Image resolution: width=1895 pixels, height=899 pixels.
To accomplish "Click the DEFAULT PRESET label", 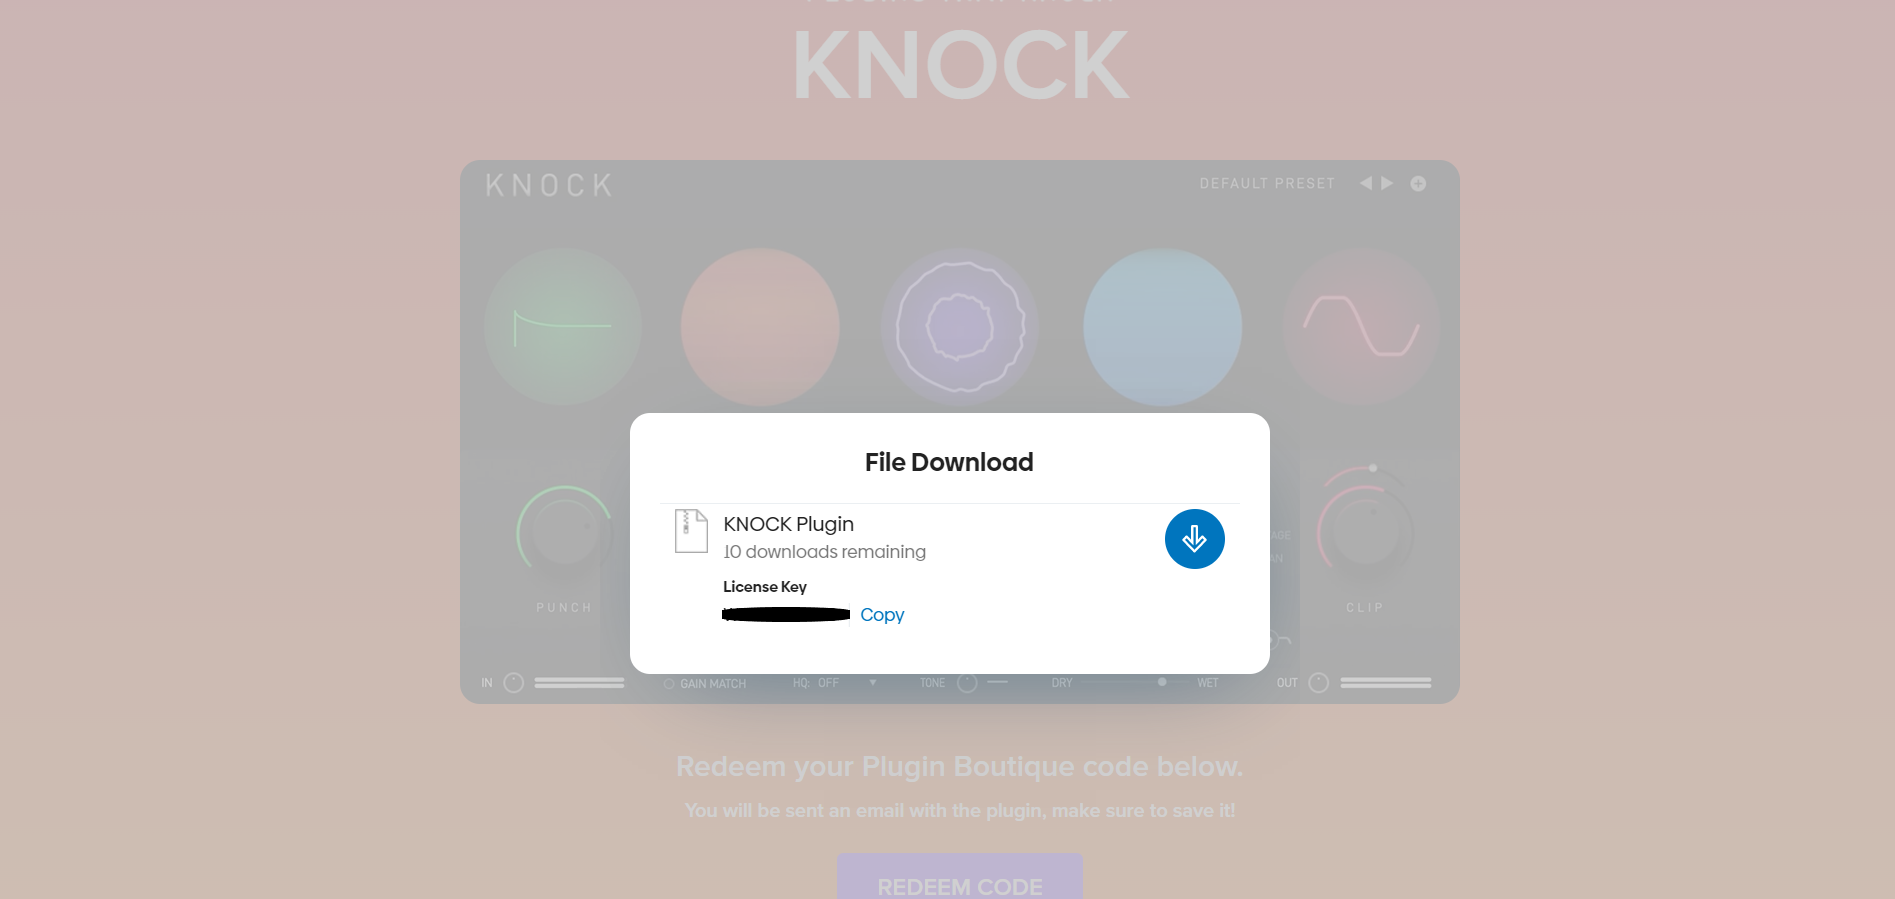I will [1267, 184].
